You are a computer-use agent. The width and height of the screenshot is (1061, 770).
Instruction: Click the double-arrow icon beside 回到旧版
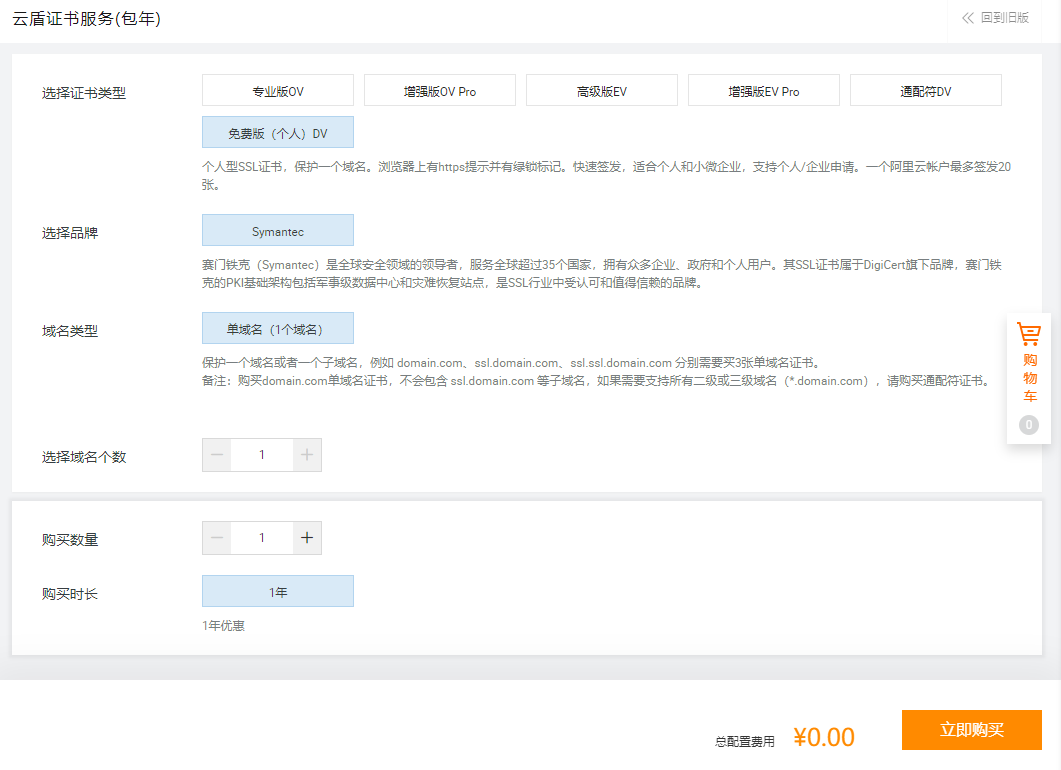coord(966,19)
